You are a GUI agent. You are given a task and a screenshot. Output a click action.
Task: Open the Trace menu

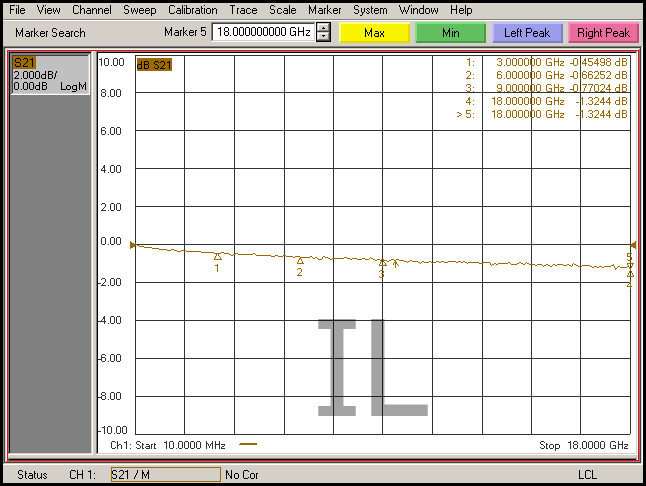pyautogui.click(x=243, y=10)
